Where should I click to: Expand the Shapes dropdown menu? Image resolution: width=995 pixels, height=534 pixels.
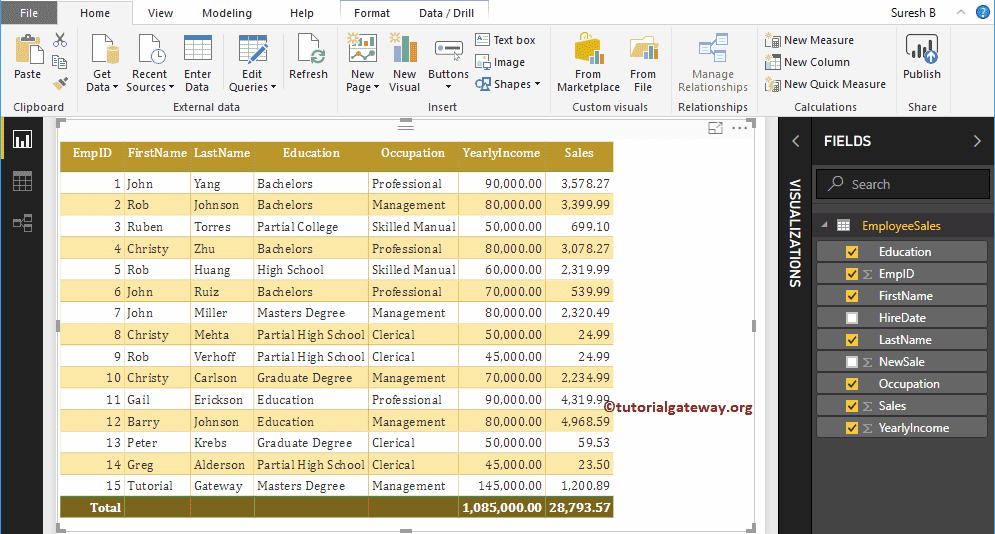(516, 85)
